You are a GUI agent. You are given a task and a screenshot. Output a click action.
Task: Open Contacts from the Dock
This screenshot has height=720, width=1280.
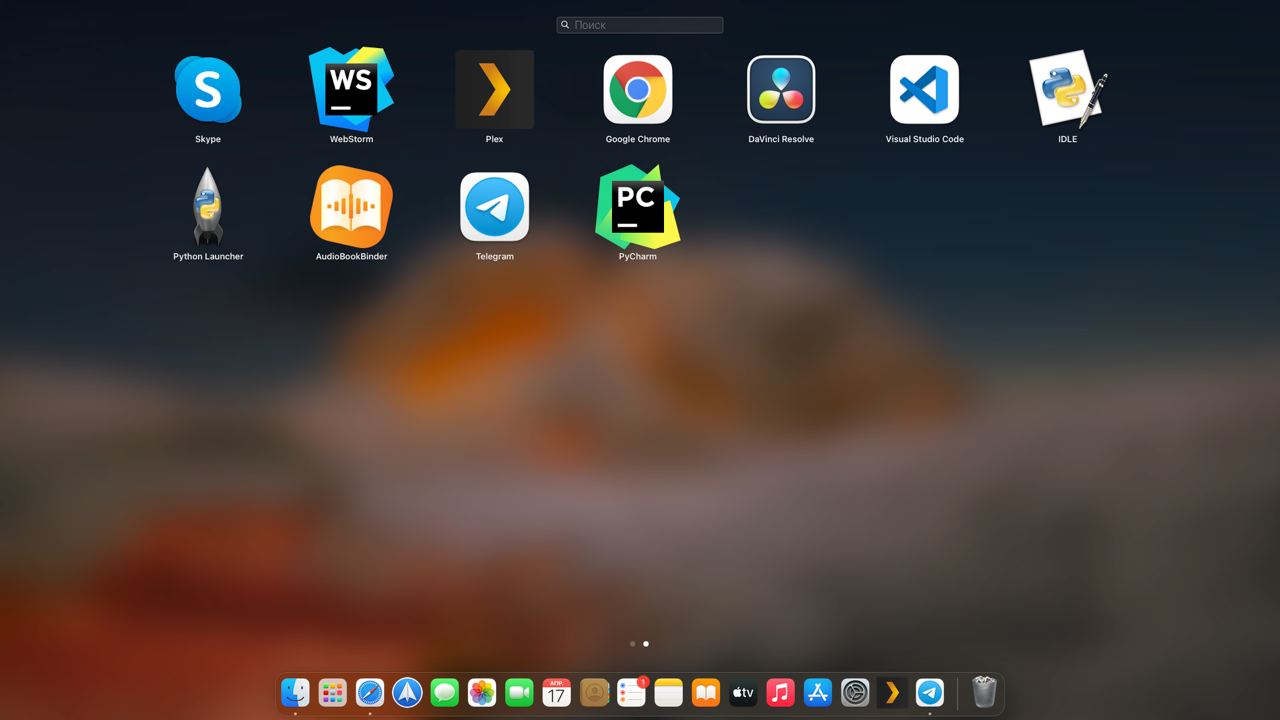(594, 692)
